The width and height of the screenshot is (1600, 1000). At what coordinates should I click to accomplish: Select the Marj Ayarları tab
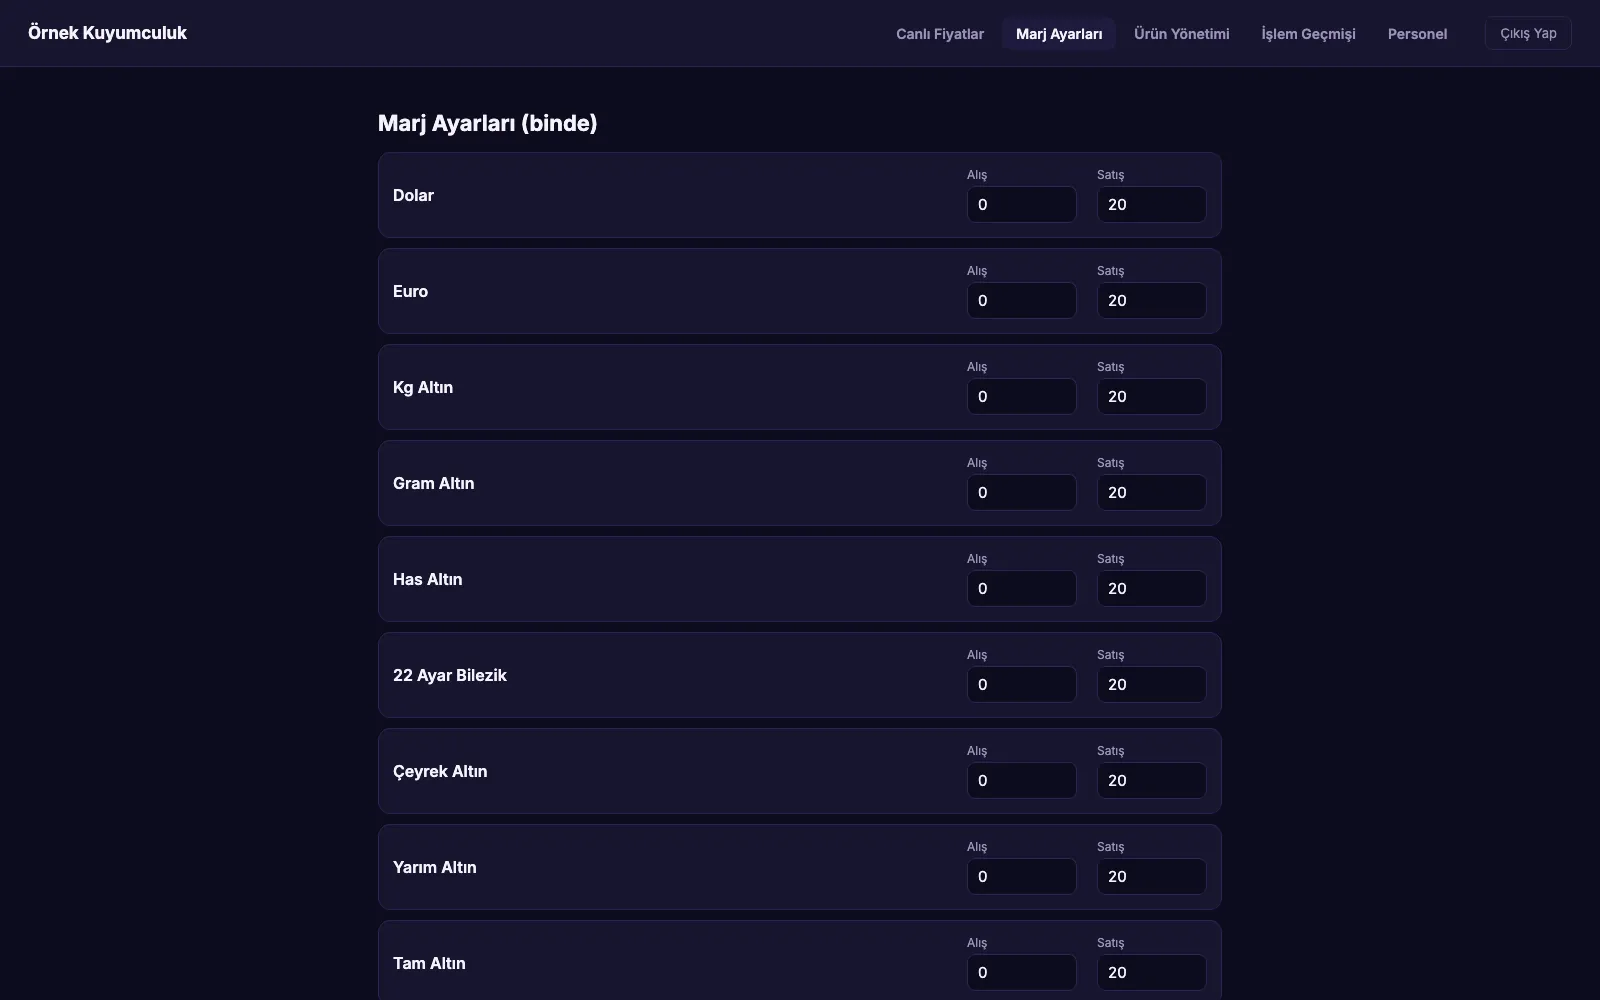1059,33
